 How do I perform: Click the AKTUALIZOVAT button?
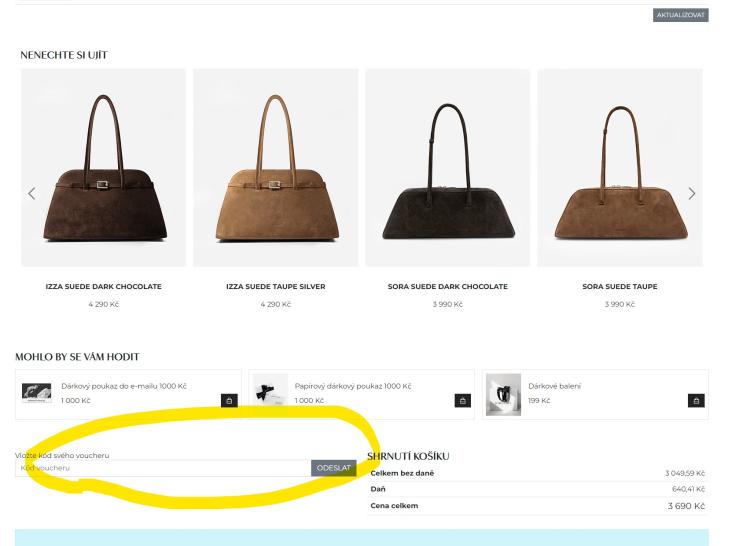tap(680, 15)
